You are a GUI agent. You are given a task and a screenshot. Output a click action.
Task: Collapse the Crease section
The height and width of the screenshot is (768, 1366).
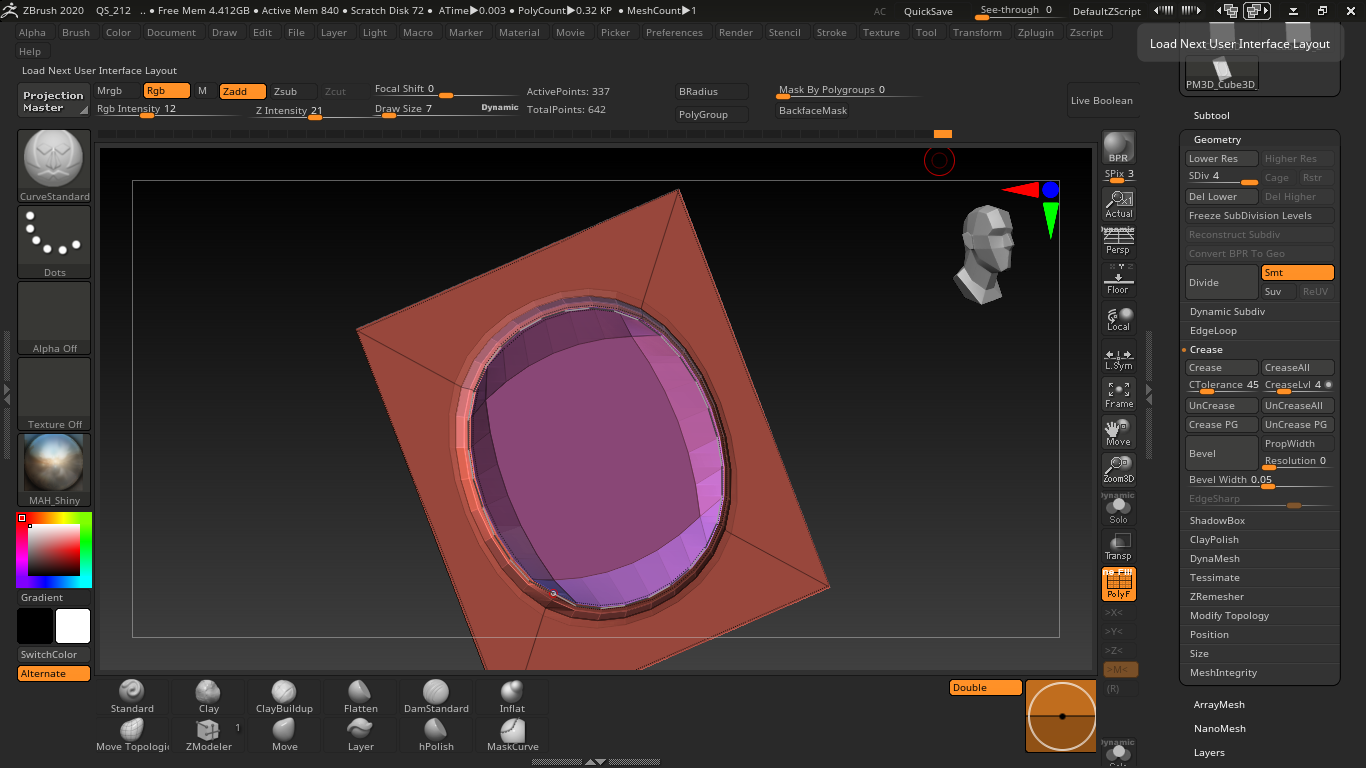(x=1206, y=350)
